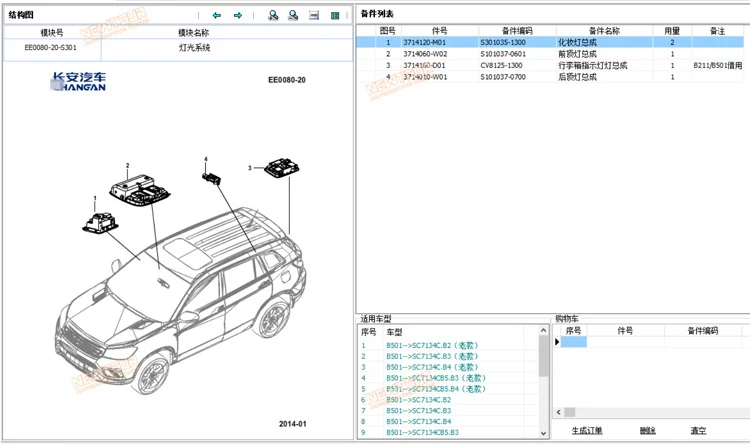Click the 备件名称 column header
The height and width of the screenshot is (444, 750).
point(604,31)
